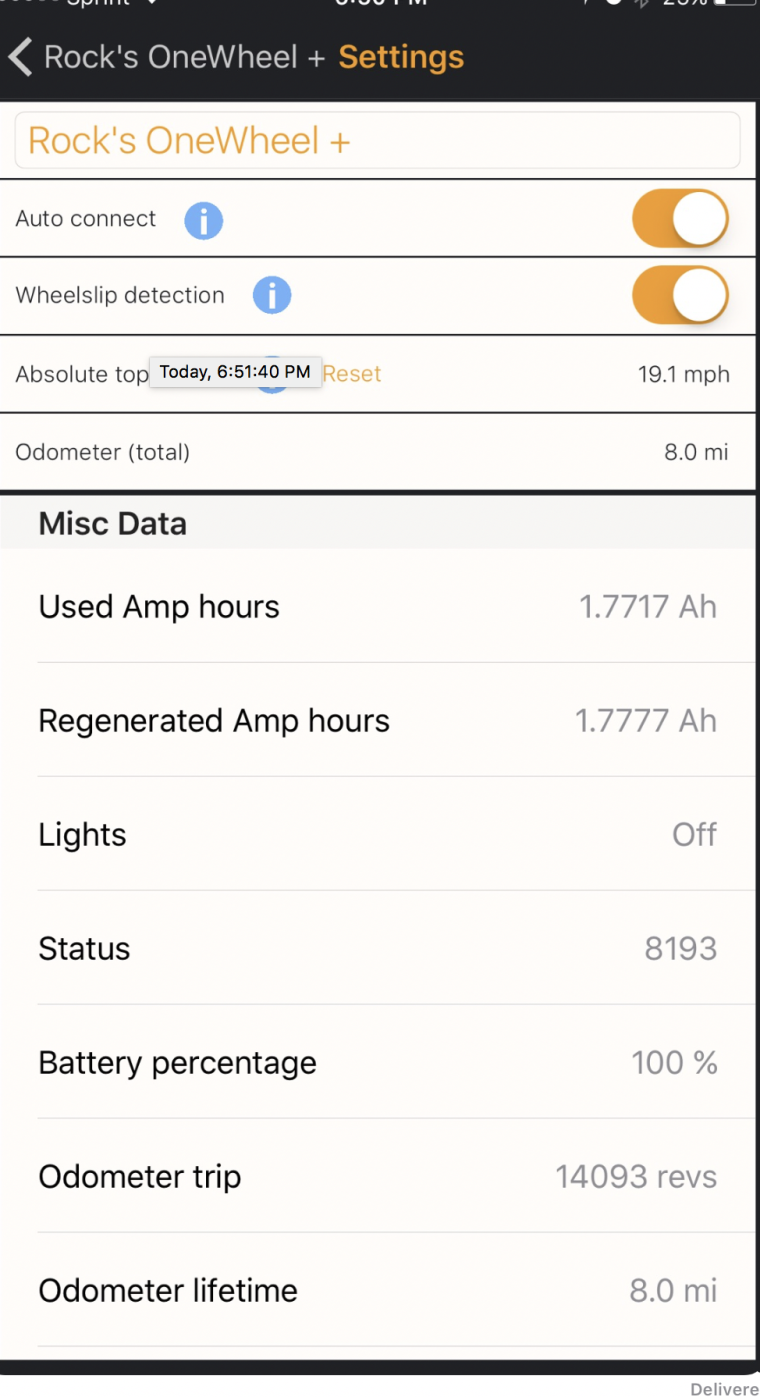This screenshot has height=1397, width=760.
Task: Tap the Odometer trip revs row
Action: (x=377, y=1177)
